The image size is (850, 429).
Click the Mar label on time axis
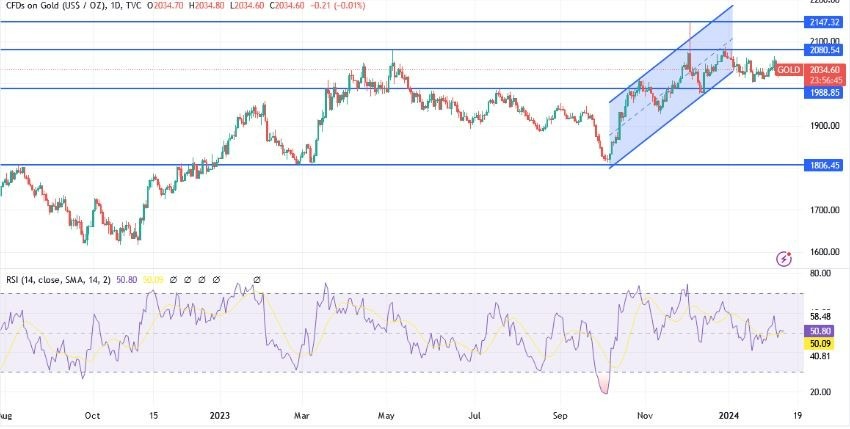coord(301,415)
